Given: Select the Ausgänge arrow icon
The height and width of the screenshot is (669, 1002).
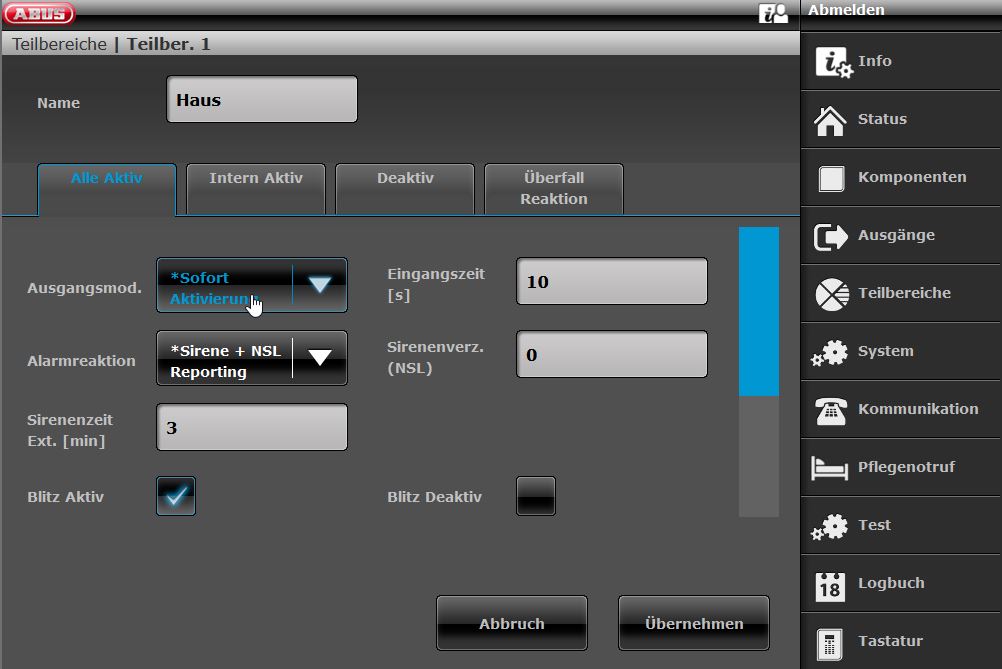Looking at the screenshot, I should pos(831,236).
